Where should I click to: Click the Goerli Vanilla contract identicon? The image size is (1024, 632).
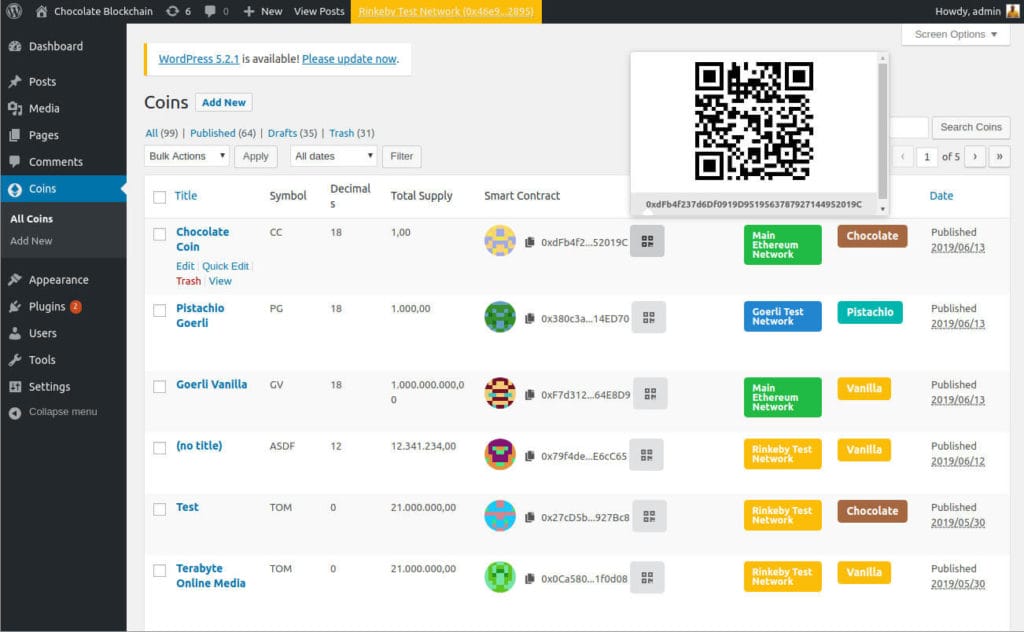coord(499,393)
